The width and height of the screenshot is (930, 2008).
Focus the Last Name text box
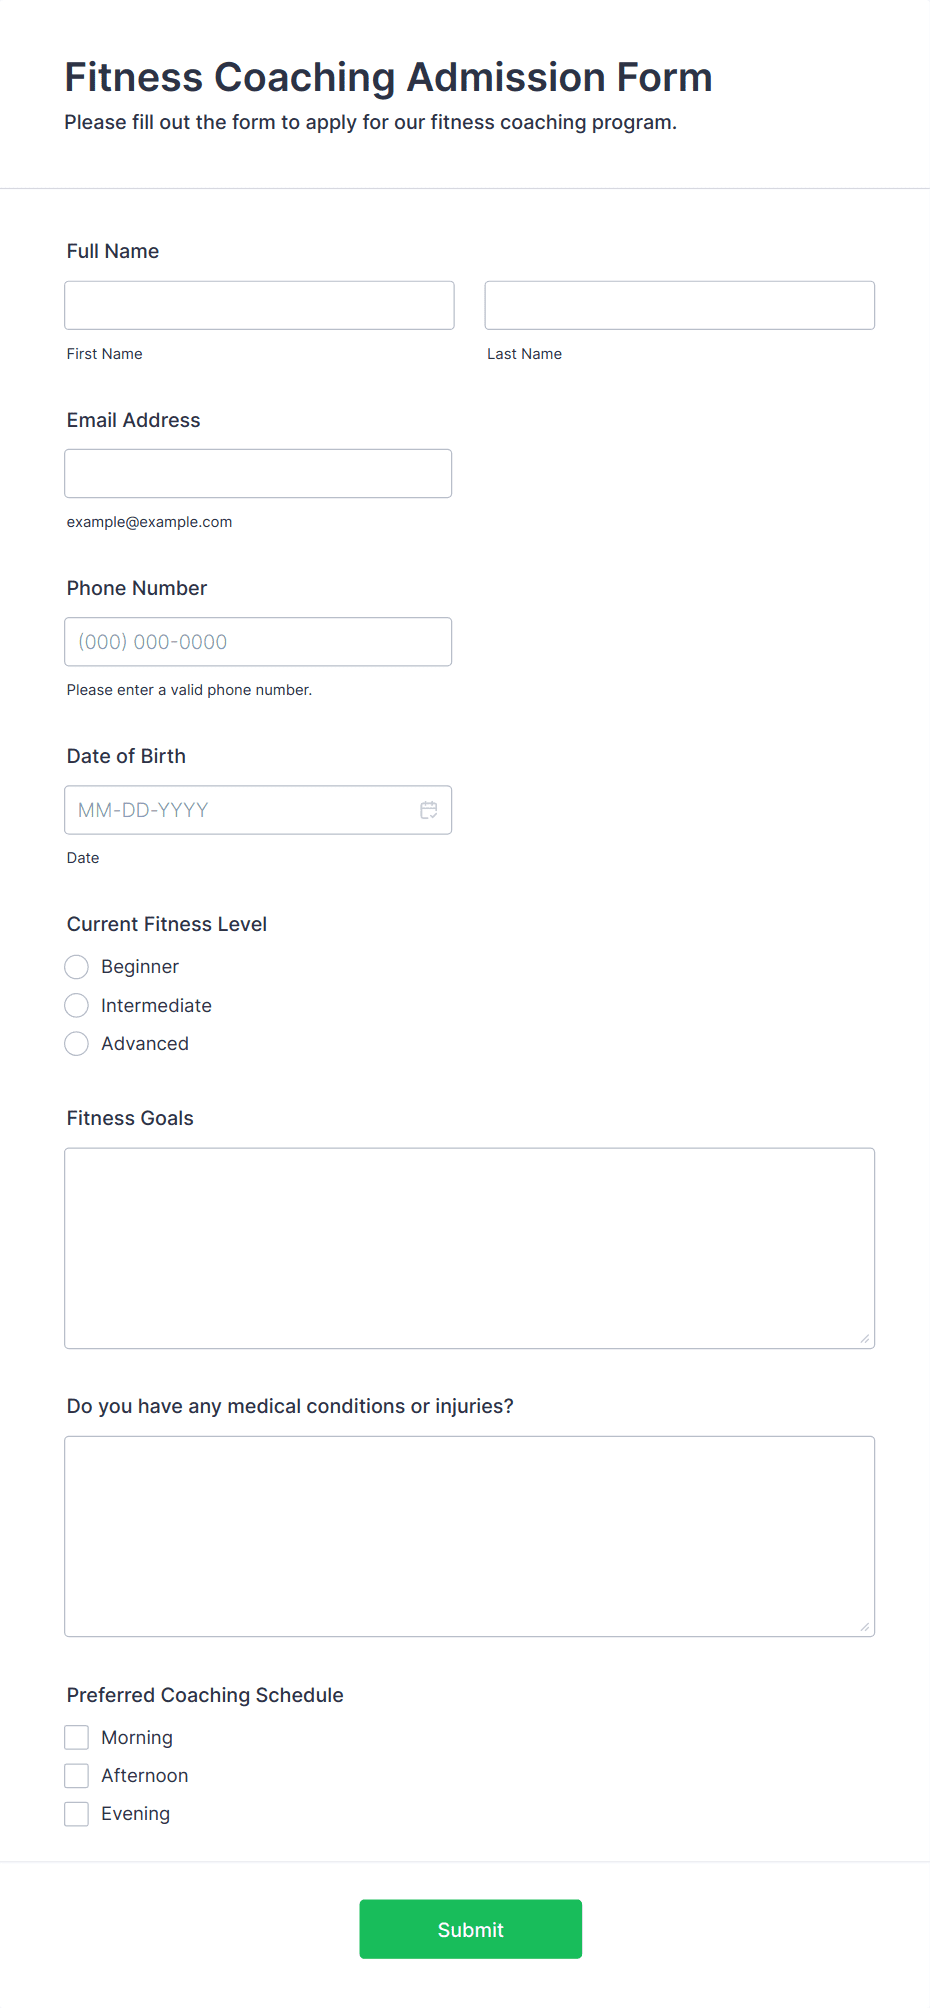(x=679, y=305)
